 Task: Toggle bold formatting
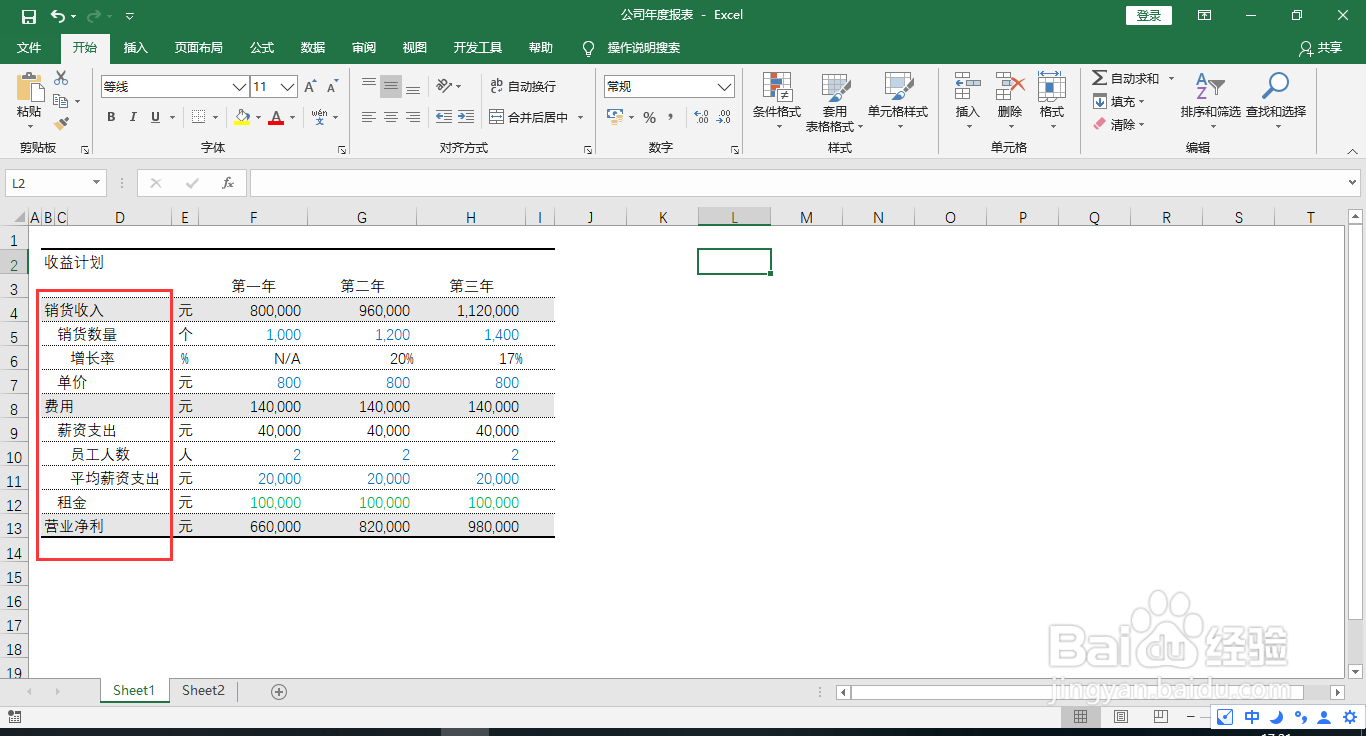[111, 117]
